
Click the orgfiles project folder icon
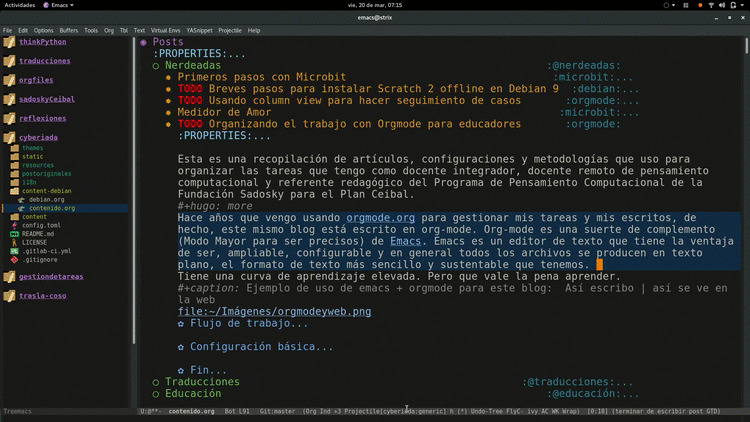tap(9, 80)
